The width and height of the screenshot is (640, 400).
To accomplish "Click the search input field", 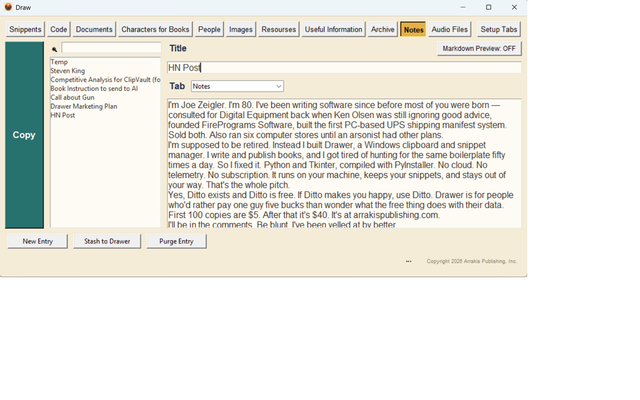I will [x=111, y=48].
